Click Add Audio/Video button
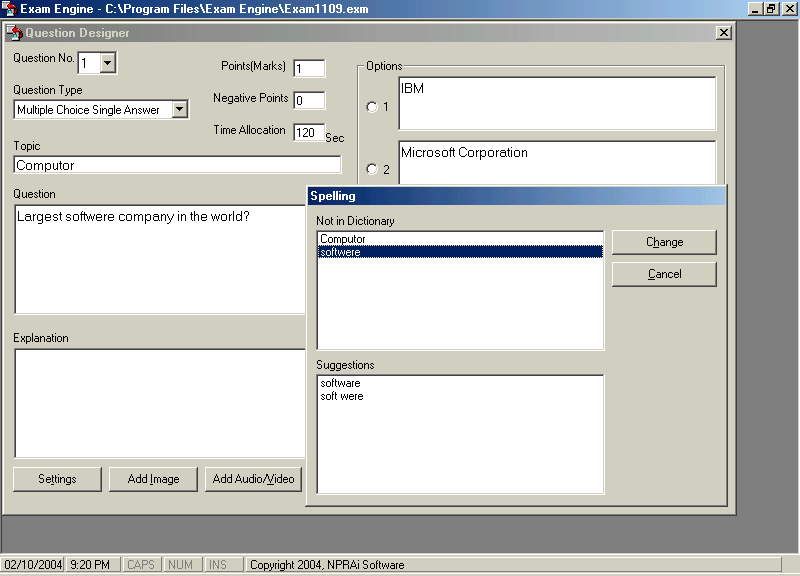This screenshot has height=576, width=800. tap(254, 479)
